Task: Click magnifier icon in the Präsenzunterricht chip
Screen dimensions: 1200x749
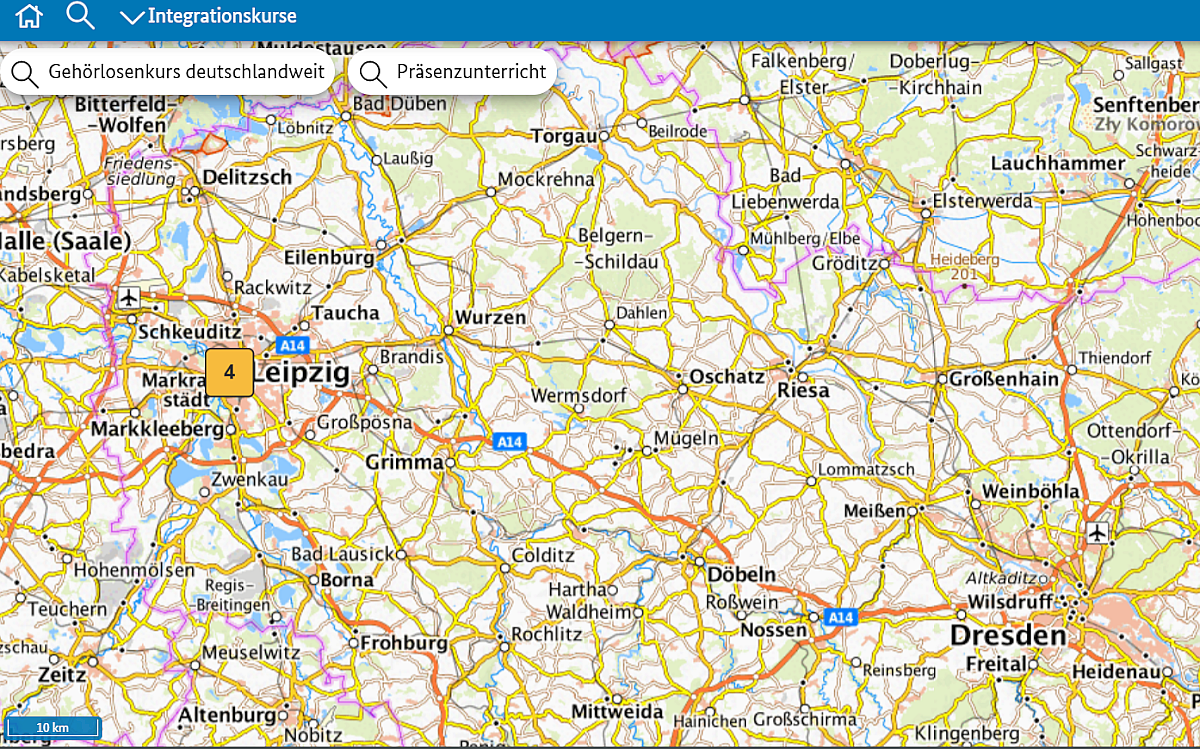Action: (x=373, y=73)
